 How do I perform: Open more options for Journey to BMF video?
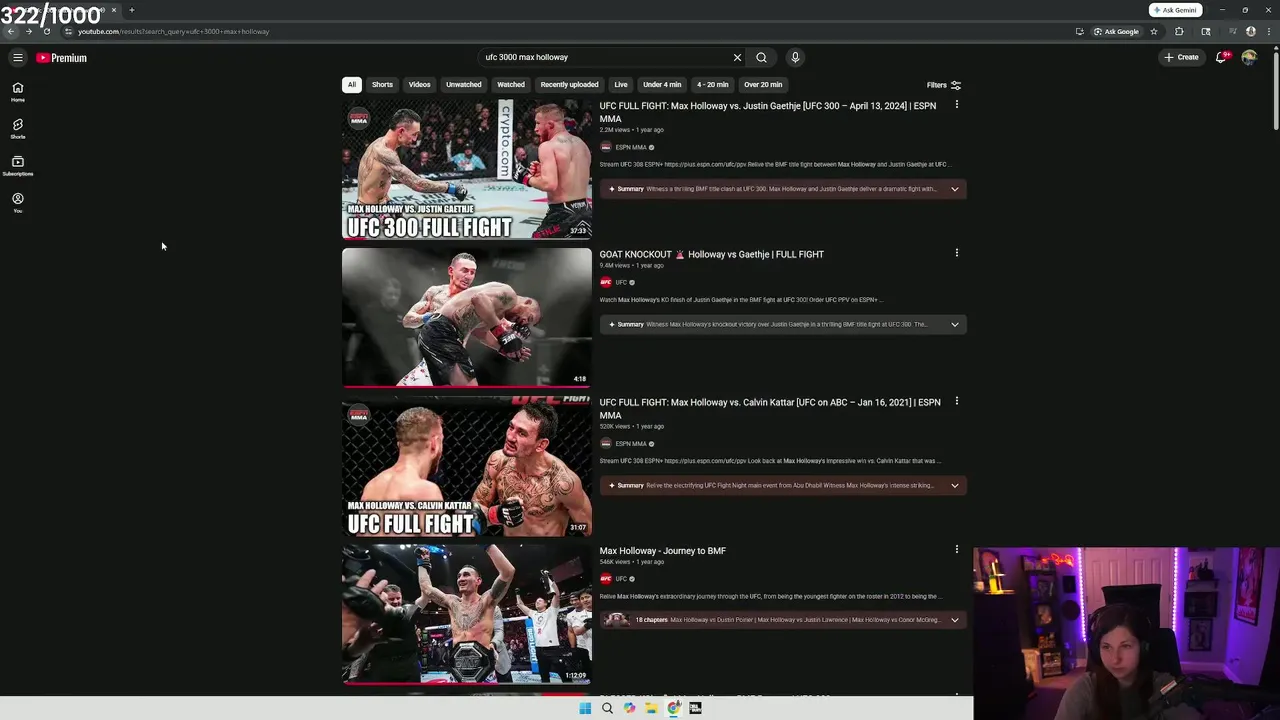pos(957,549)
